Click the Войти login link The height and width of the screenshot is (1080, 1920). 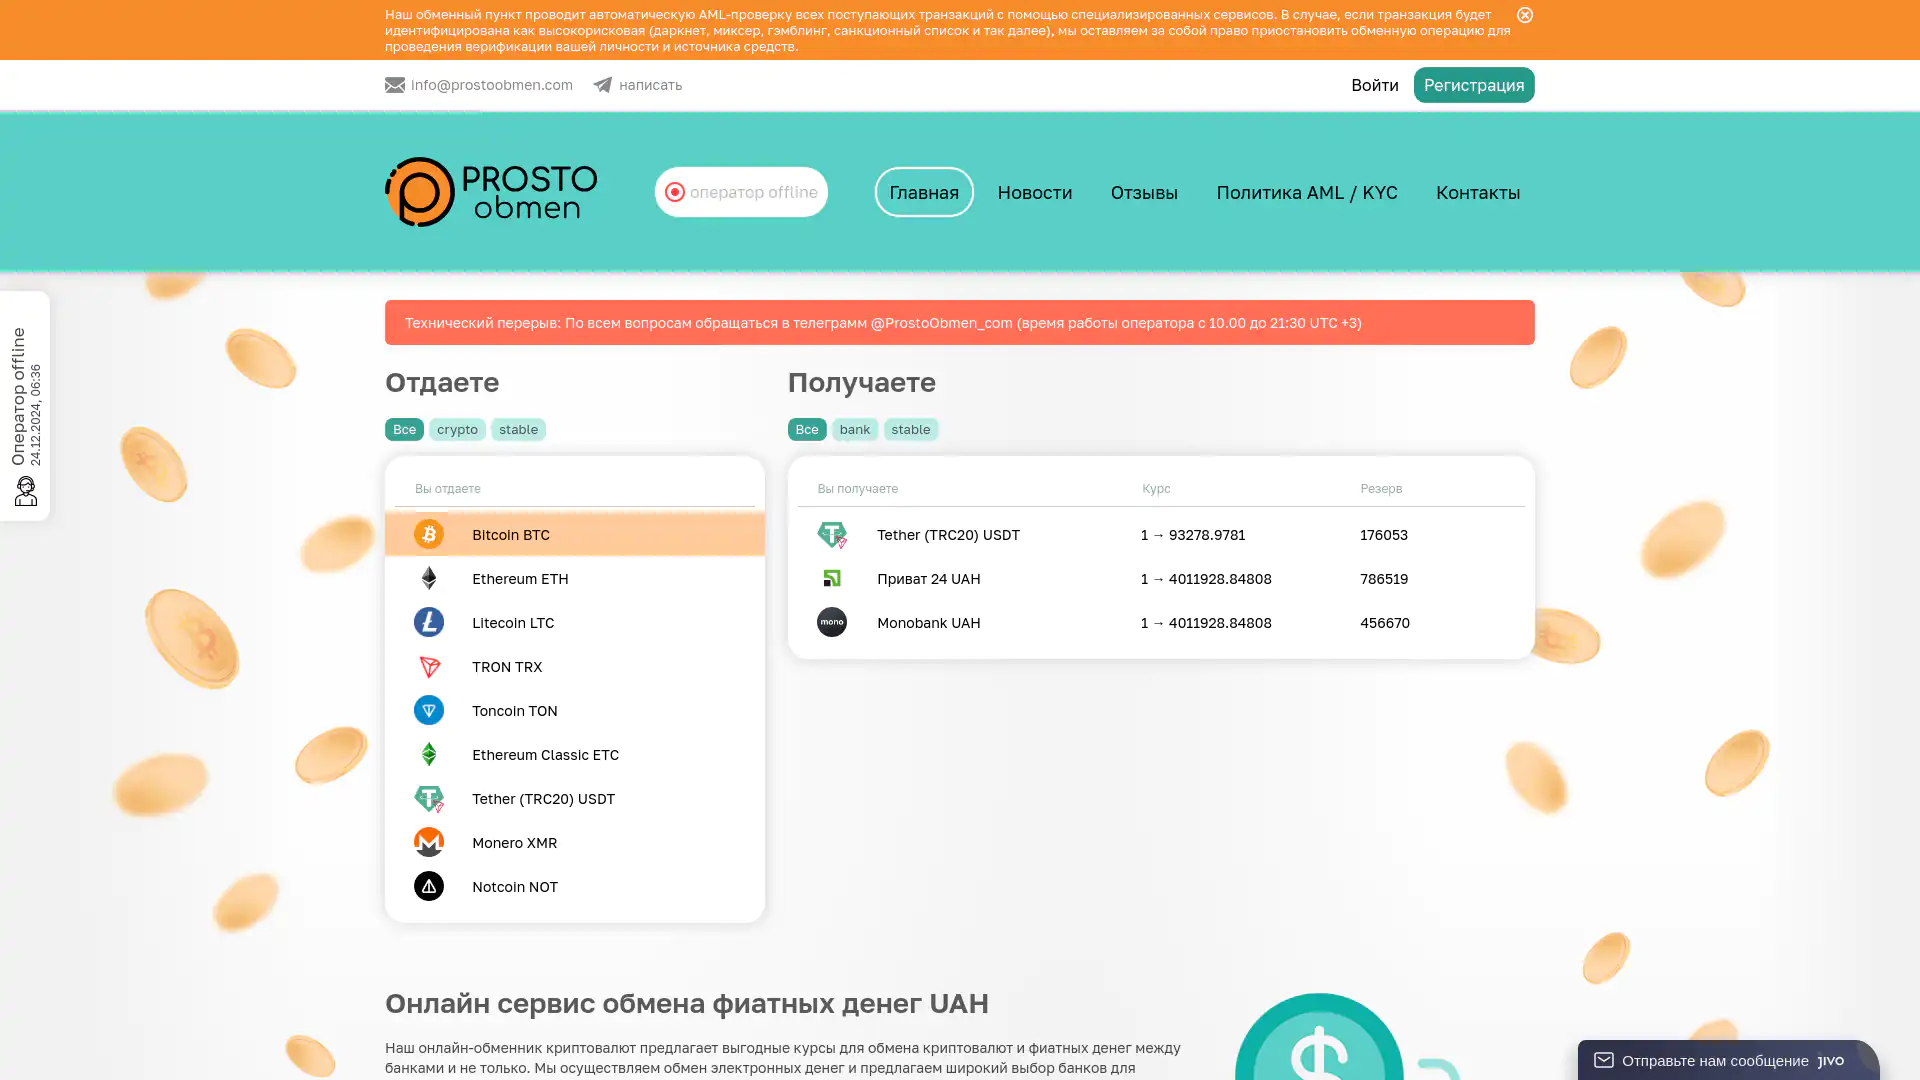coord(1374,85)
